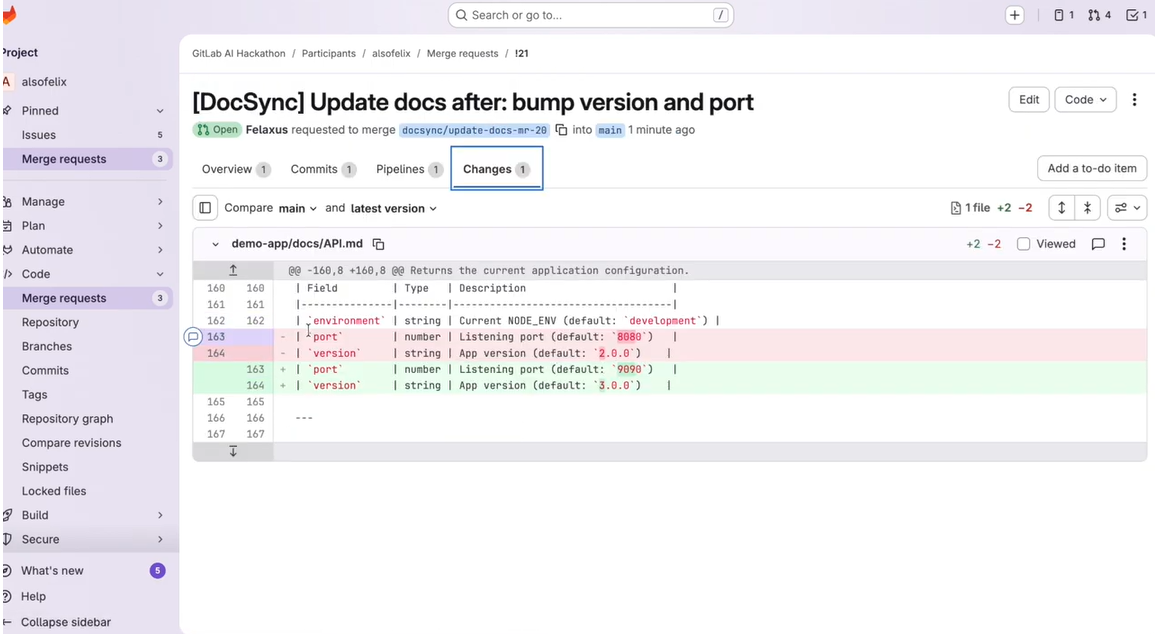1155x634 pixels.
Task: Focus the Search or go to field
Action: [x=591, y=15]
